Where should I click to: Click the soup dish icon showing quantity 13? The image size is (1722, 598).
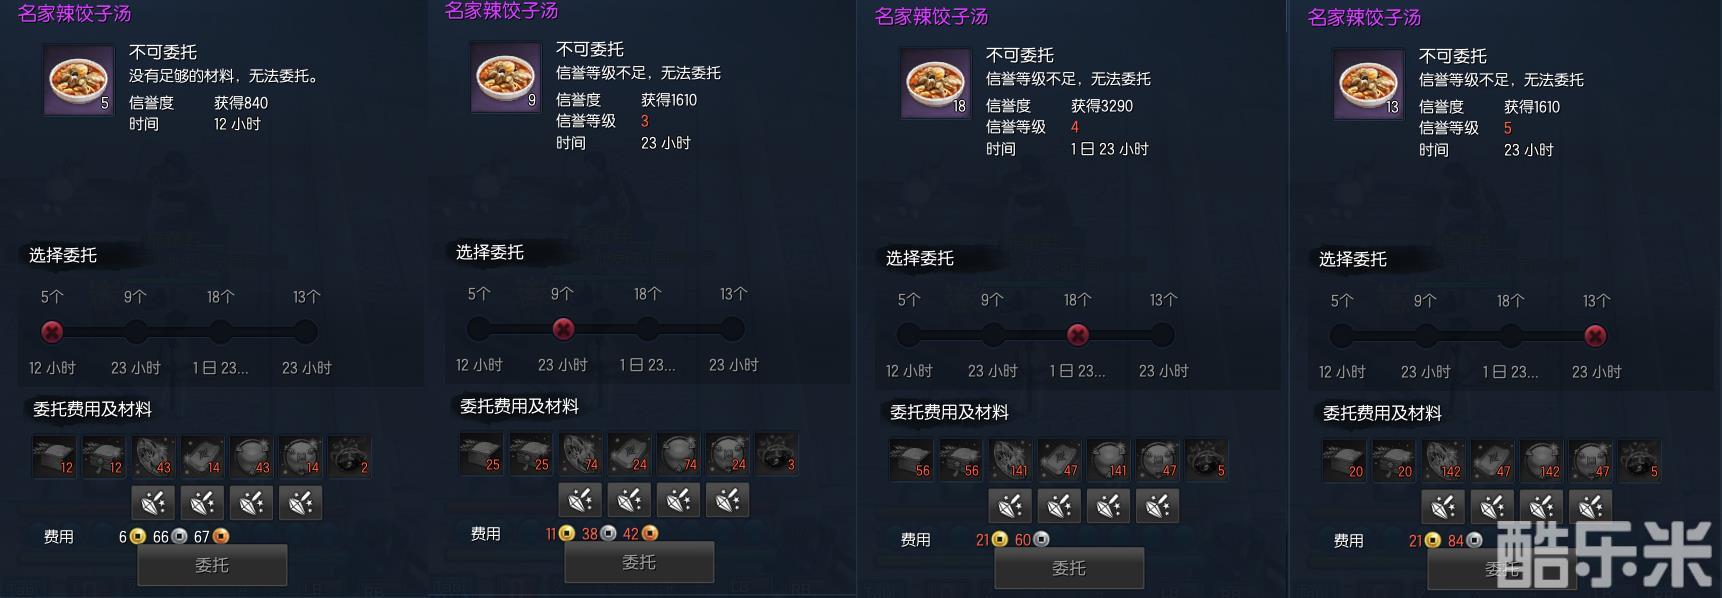[x=1369, y=85]
